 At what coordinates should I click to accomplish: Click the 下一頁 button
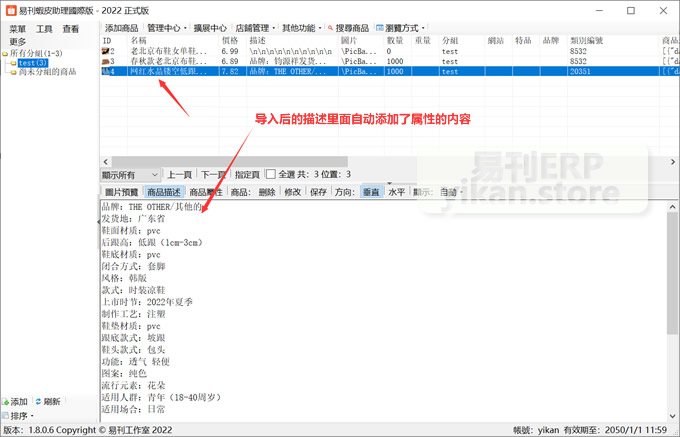[x=213, y=175]
